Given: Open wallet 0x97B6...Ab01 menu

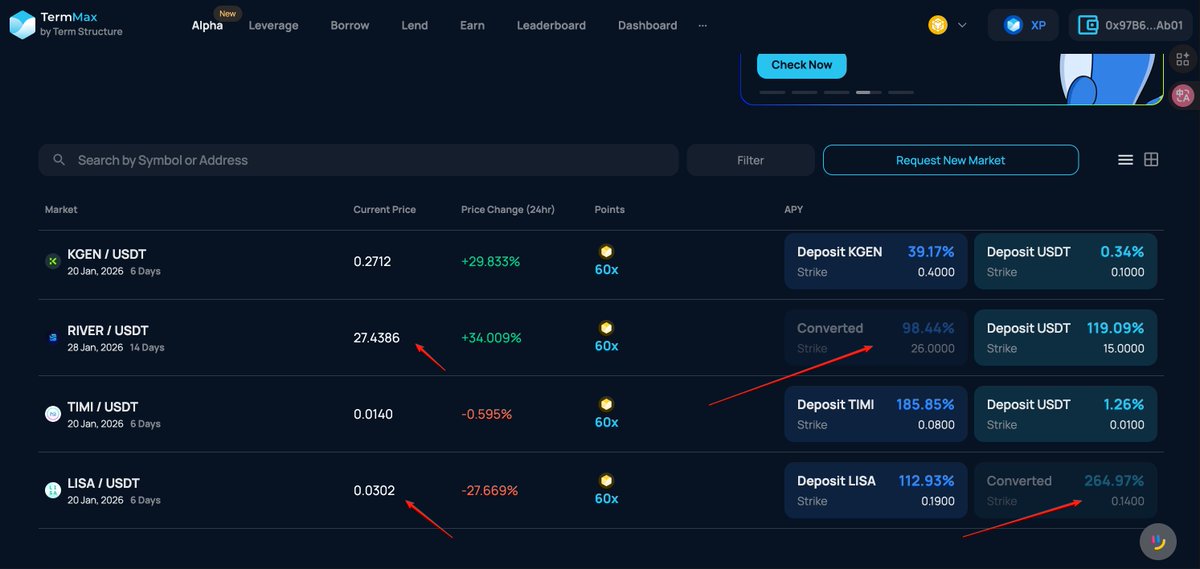Looking at the screenshot, I should point(1130,25).
